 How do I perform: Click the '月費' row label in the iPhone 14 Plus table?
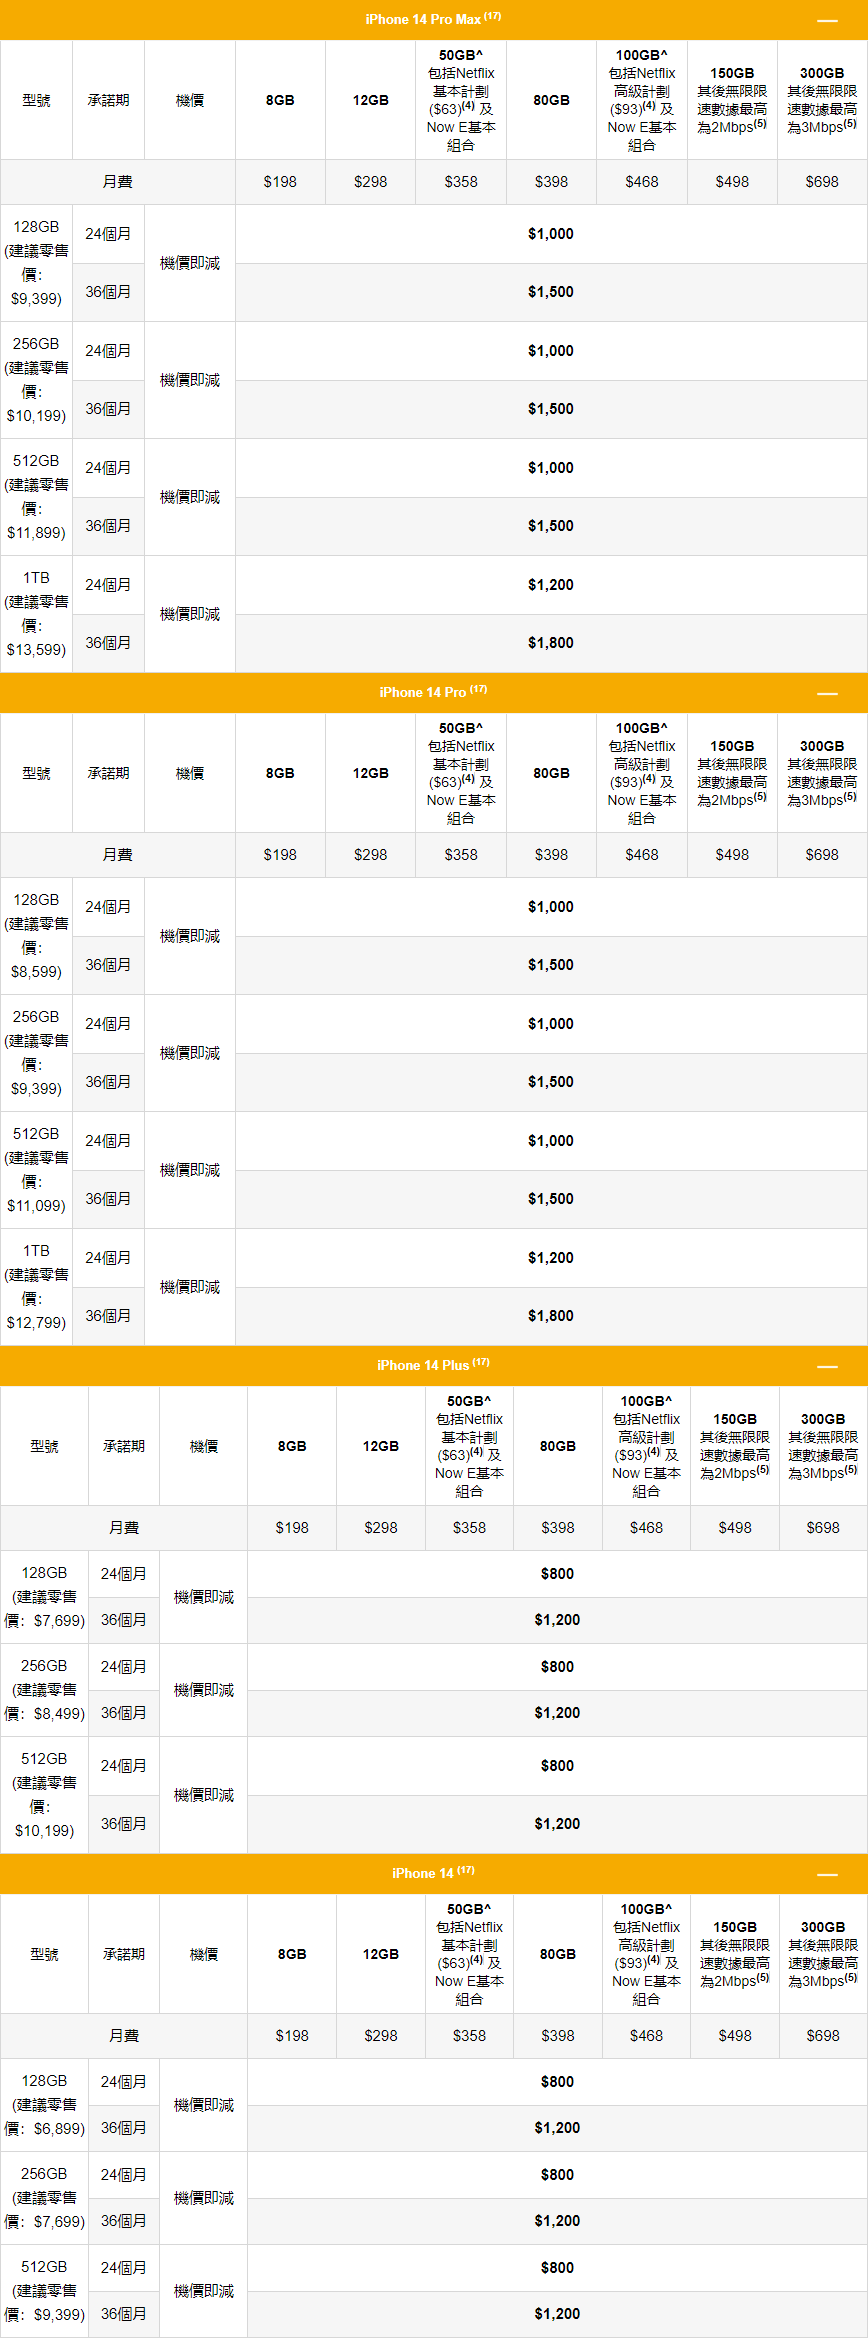point(124,1528)
